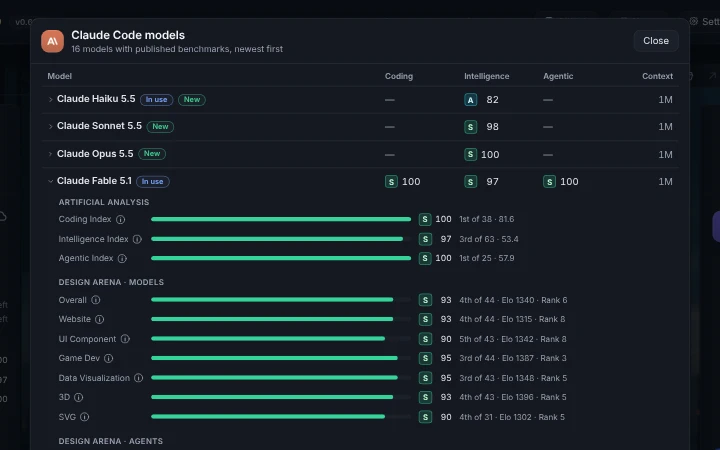The height and width of the screenshot is (450, 720).
Task: Click the Model column header
Action: [60, 76]
